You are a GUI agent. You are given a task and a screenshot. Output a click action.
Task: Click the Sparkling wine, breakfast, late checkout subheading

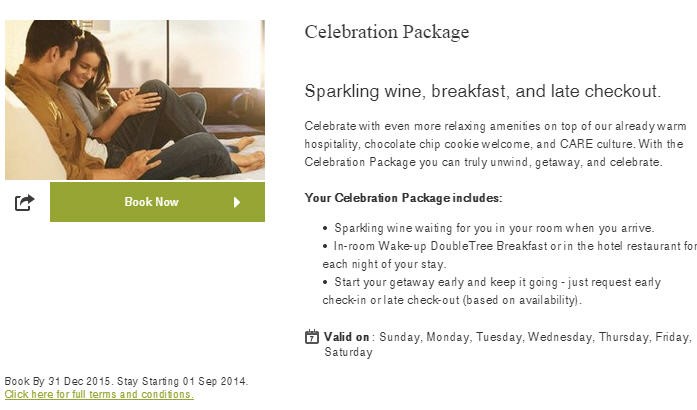click(483, 91)
